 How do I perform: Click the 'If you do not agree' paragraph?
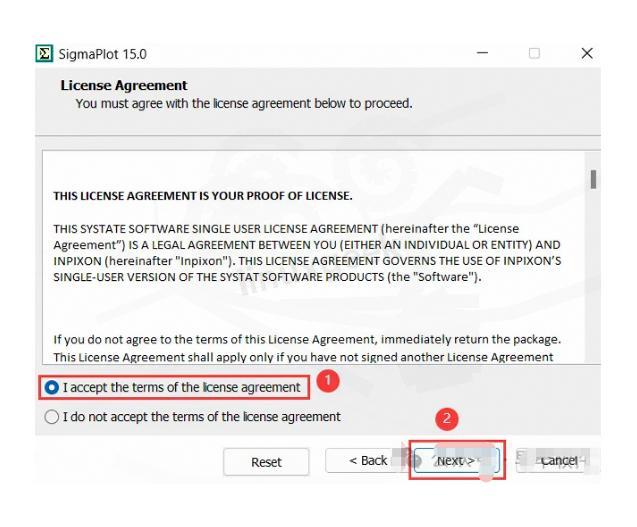coord(307,348)
